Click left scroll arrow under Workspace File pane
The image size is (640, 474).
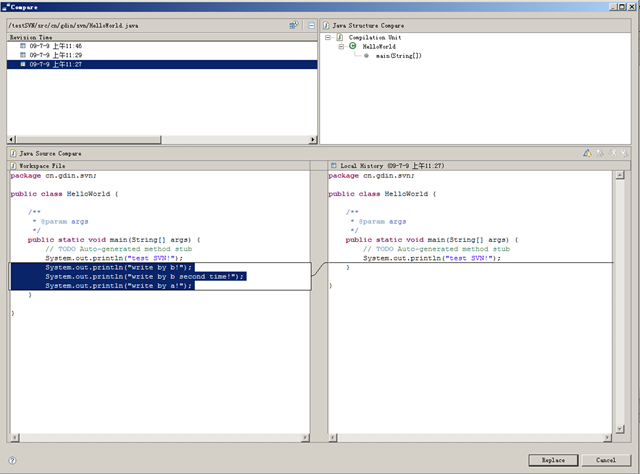(x=15, y=438)
